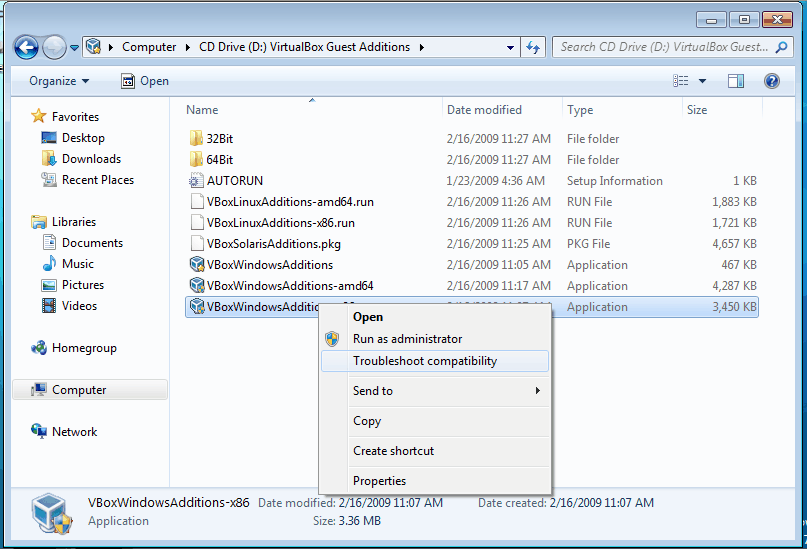Click the Forward navigation arrow button
The height and width of the screenshot is (549, 807).
tap(54, 47)
